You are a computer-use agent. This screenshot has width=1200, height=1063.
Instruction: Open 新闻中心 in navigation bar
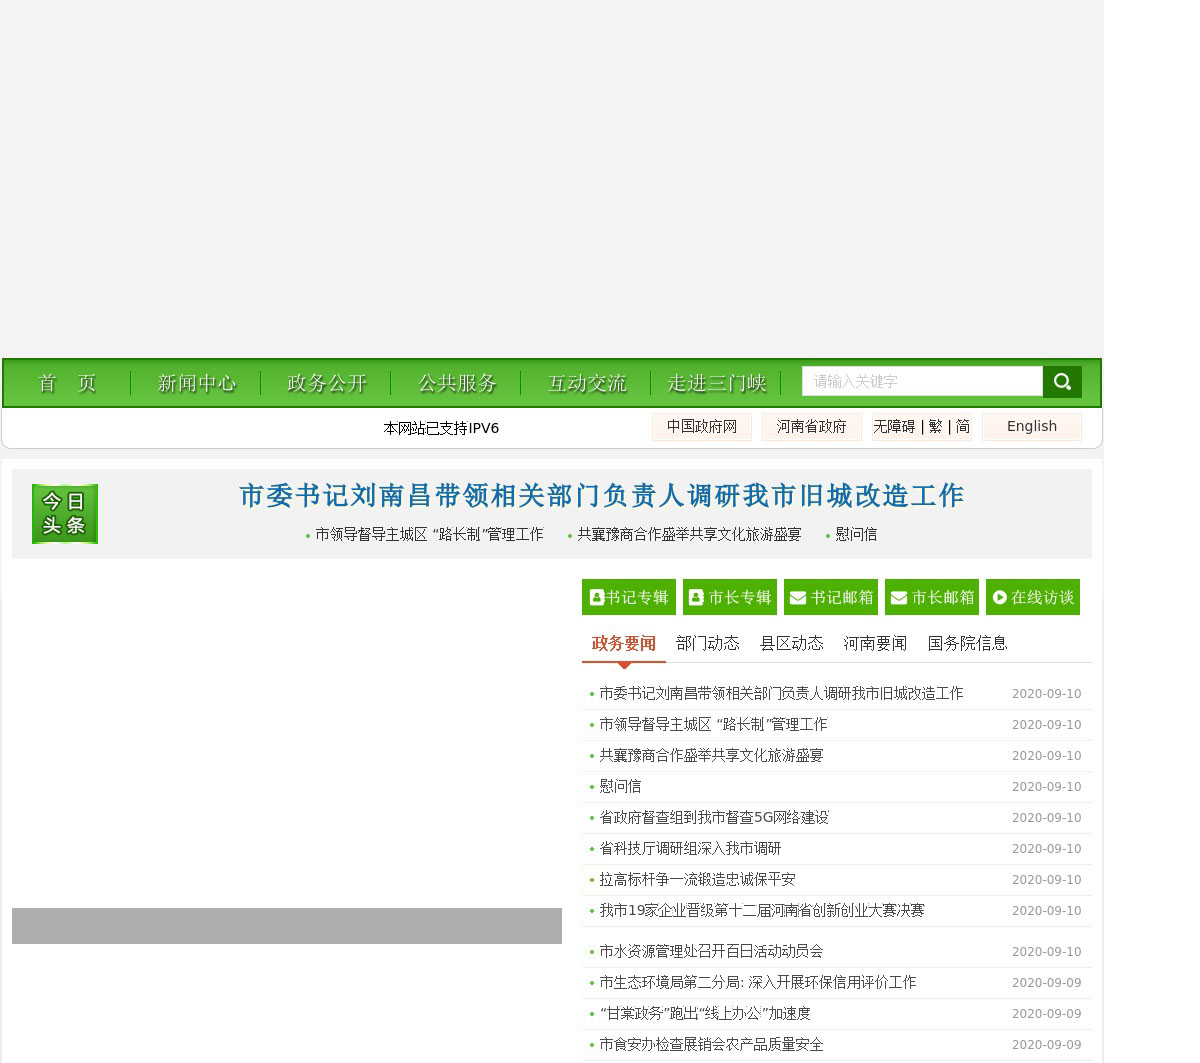196,383
